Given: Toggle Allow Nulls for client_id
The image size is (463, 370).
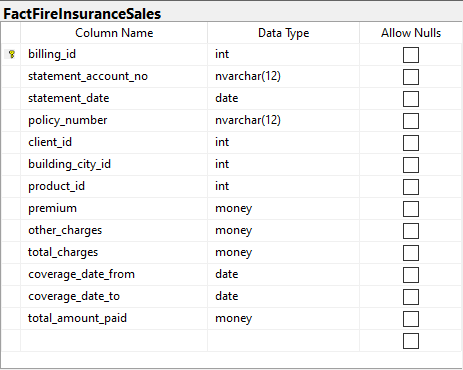Looking at the screenshot, I should click(x=411, y=143).
